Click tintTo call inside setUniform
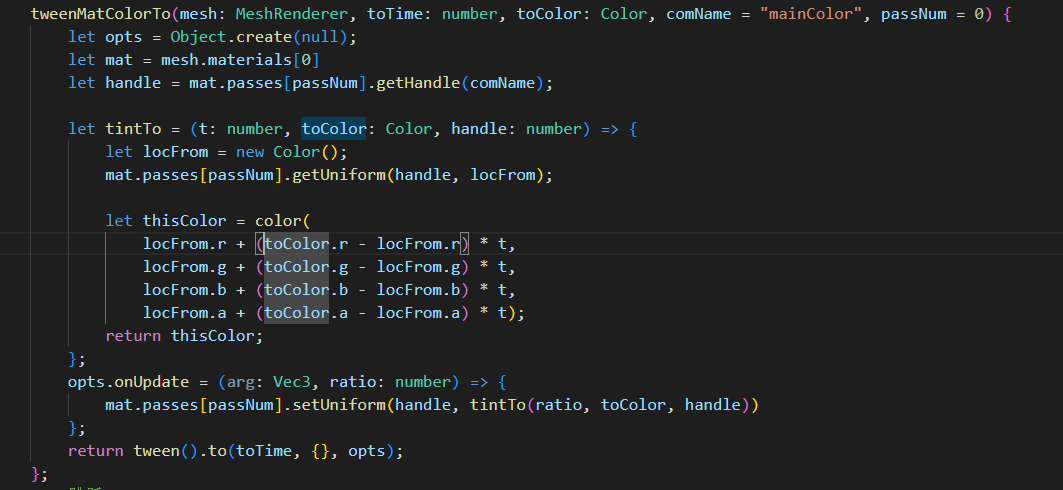 click(498, 405)
